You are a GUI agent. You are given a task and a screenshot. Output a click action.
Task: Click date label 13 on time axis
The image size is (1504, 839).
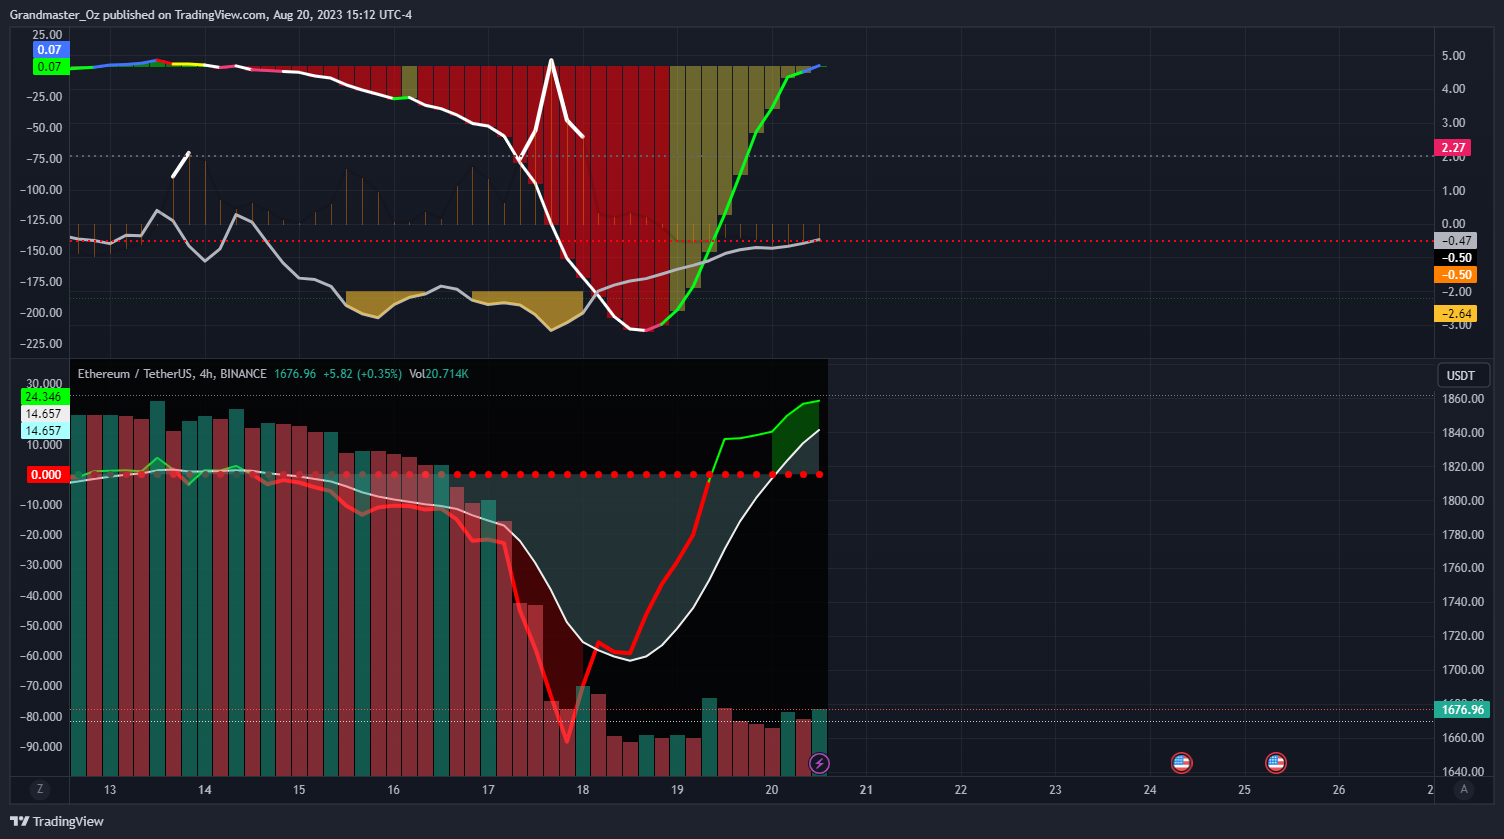tap(110, 790)
